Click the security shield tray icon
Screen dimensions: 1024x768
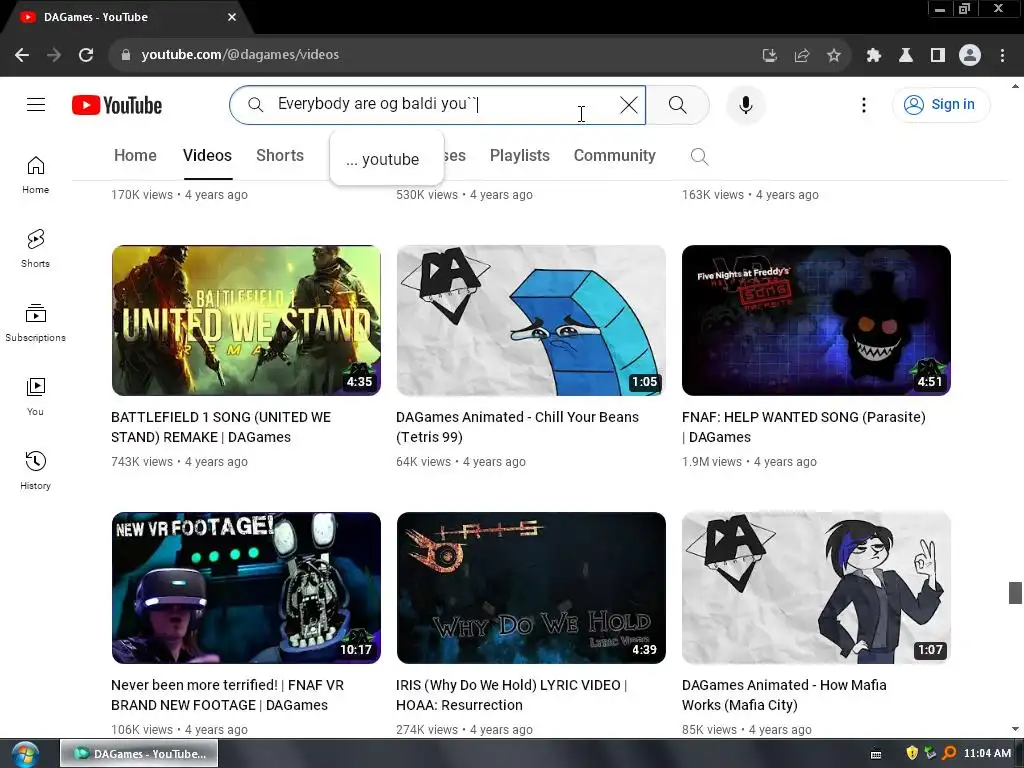coord(912,753)
